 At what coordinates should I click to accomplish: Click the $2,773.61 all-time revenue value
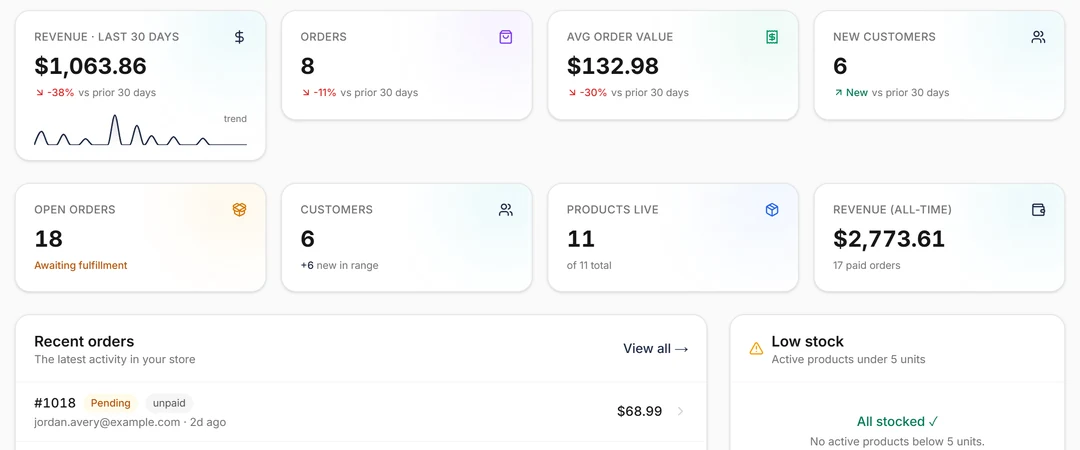click(889, 239)
